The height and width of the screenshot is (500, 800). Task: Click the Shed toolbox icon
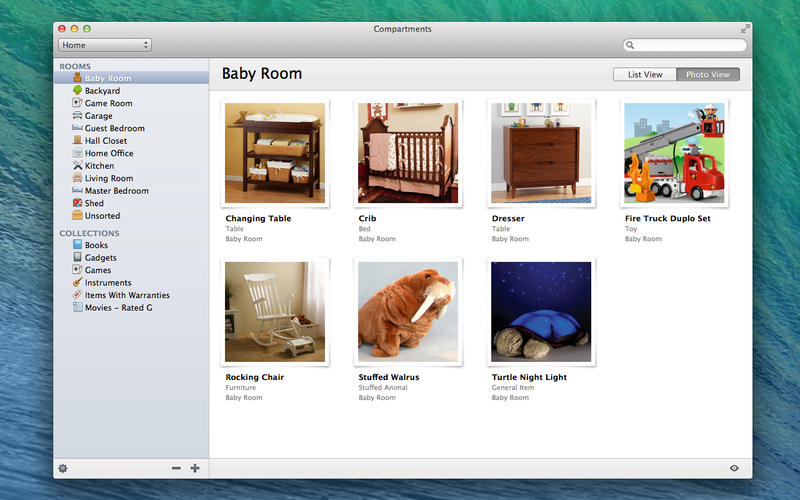(x=78, y=203)
